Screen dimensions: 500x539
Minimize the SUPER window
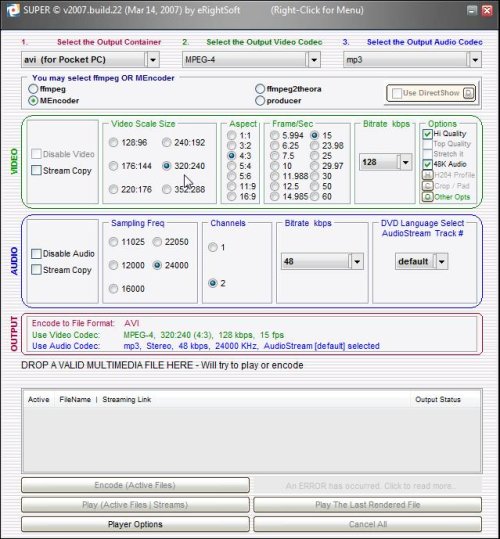click(x=472, y=10)
